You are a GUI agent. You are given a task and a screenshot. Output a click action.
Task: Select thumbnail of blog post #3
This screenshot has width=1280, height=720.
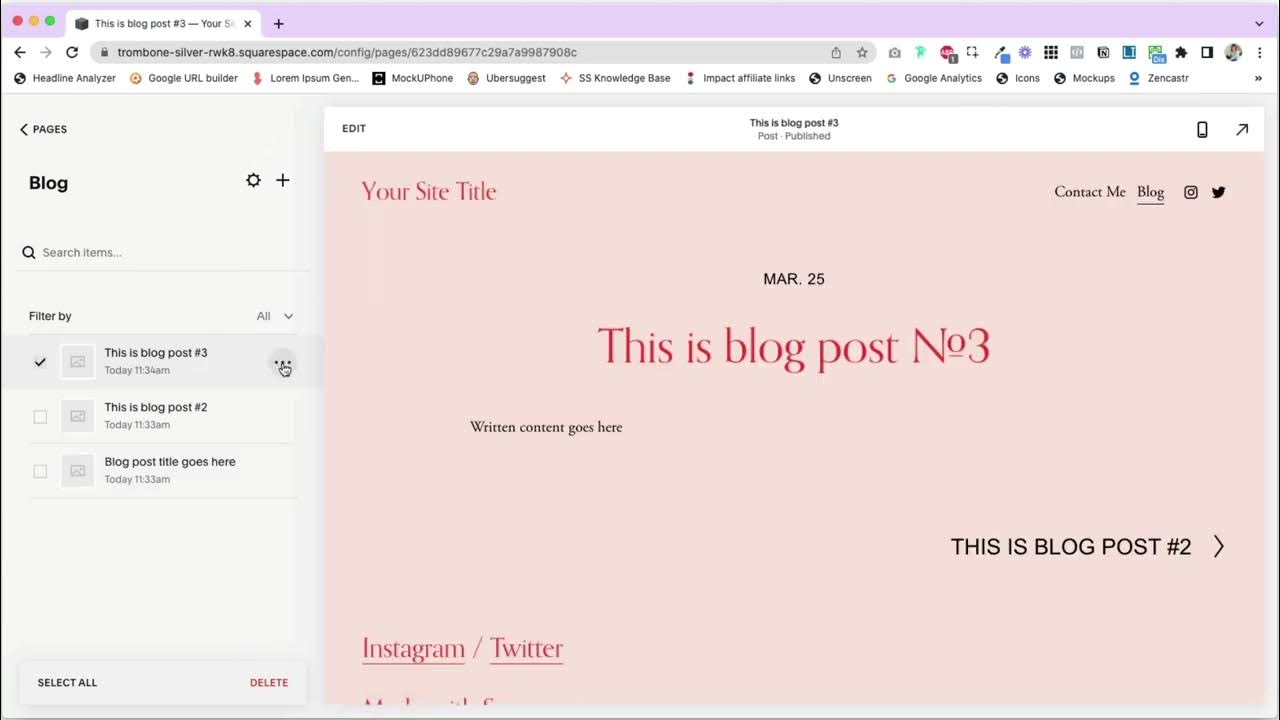tap(78, 362)
